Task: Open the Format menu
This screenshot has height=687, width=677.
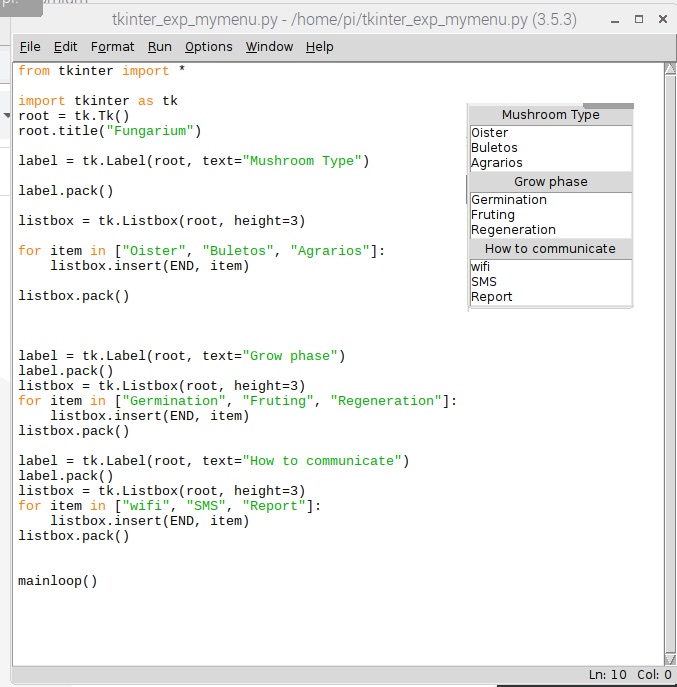Action: click(112, 46)
